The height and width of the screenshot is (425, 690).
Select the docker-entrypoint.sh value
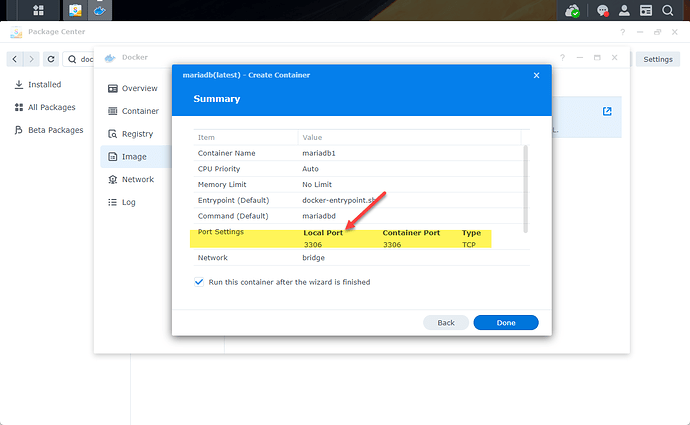tap(339, 200)
